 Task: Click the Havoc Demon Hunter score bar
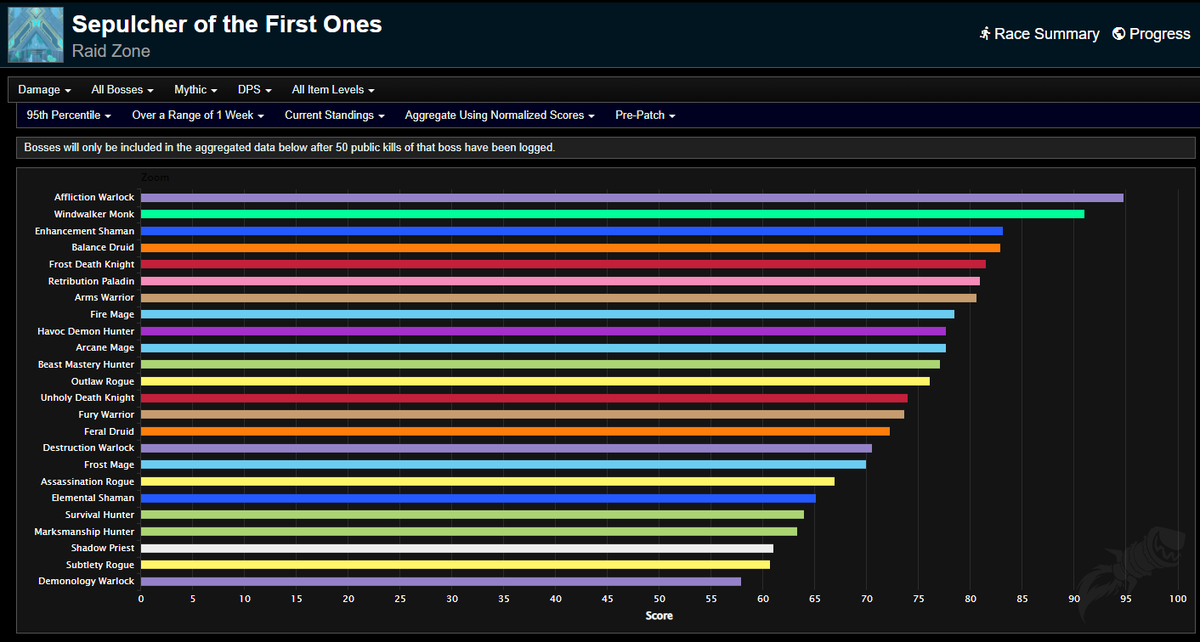(x=543, y=331)
